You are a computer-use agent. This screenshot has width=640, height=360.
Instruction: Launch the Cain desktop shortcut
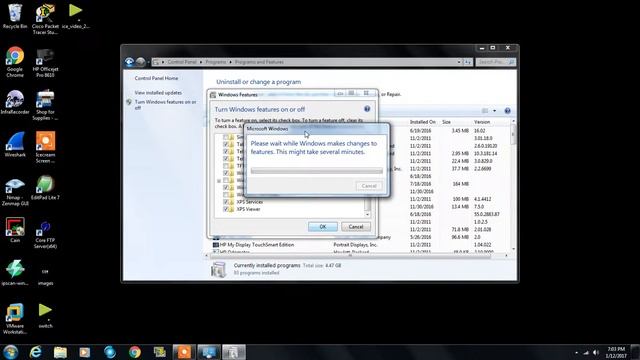tap(15, 231)
